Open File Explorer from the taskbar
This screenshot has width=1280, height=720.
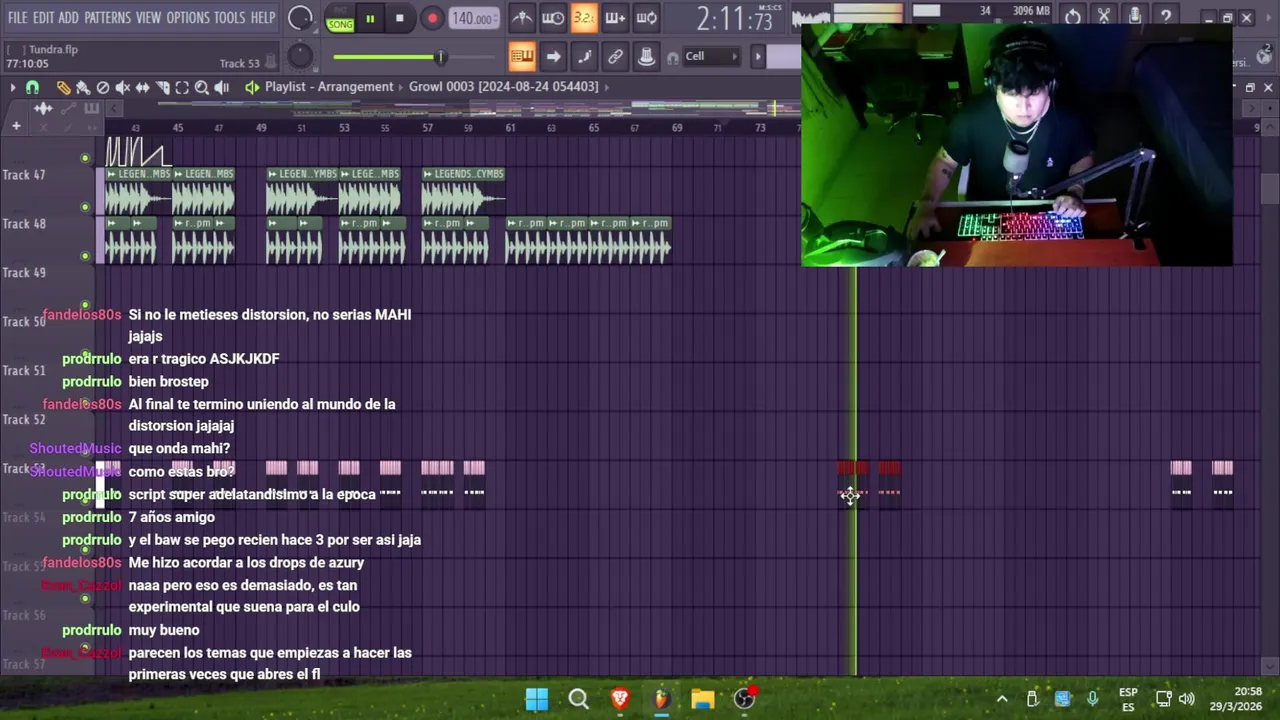point(703,699)
